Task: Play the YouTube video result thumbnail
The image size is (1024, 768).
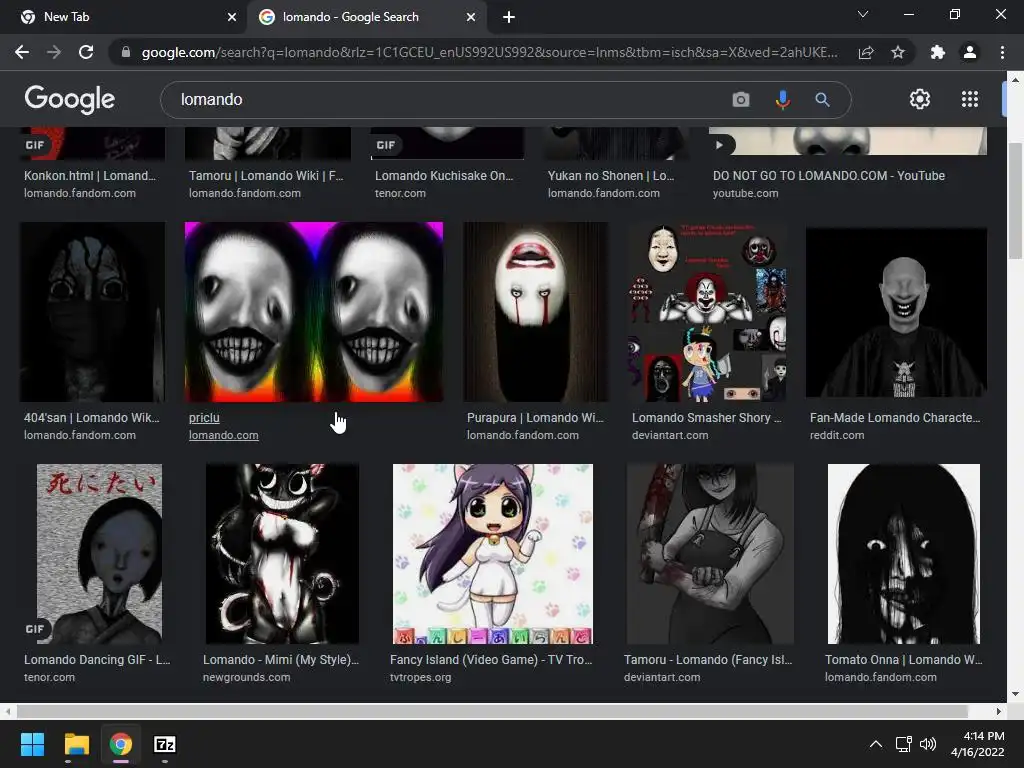Action: [848, 141]
